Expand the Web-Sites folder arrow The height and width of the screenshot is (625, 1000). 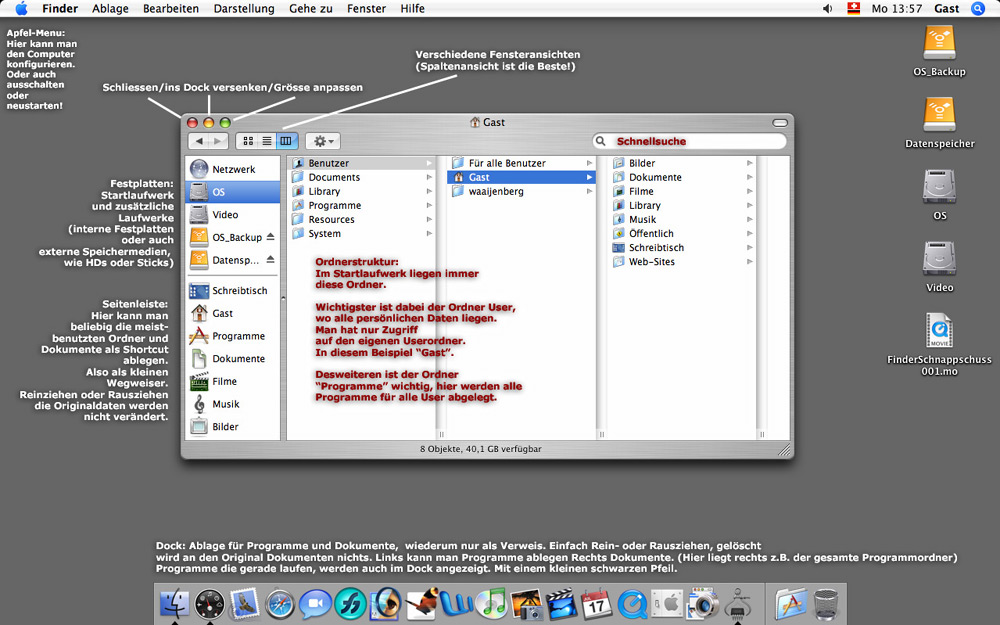pos(749,261)
